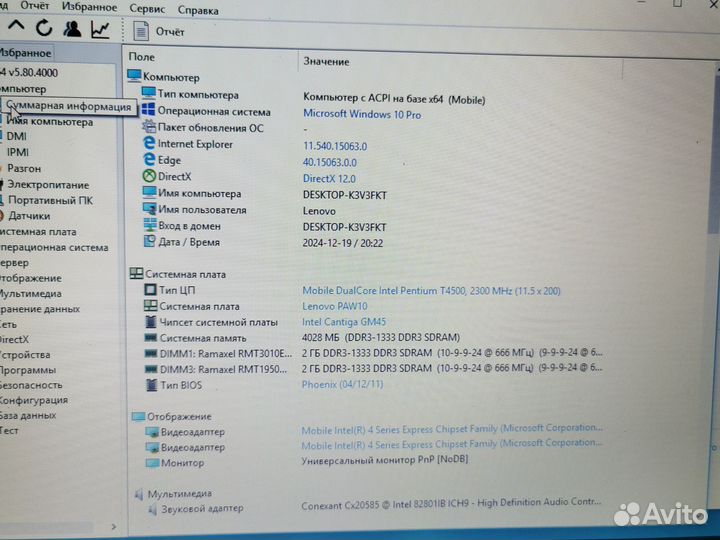Switch to the Избранное sidebar tab
The width and height of the screenshot is (720, 540).
click(x=26, y=53)
